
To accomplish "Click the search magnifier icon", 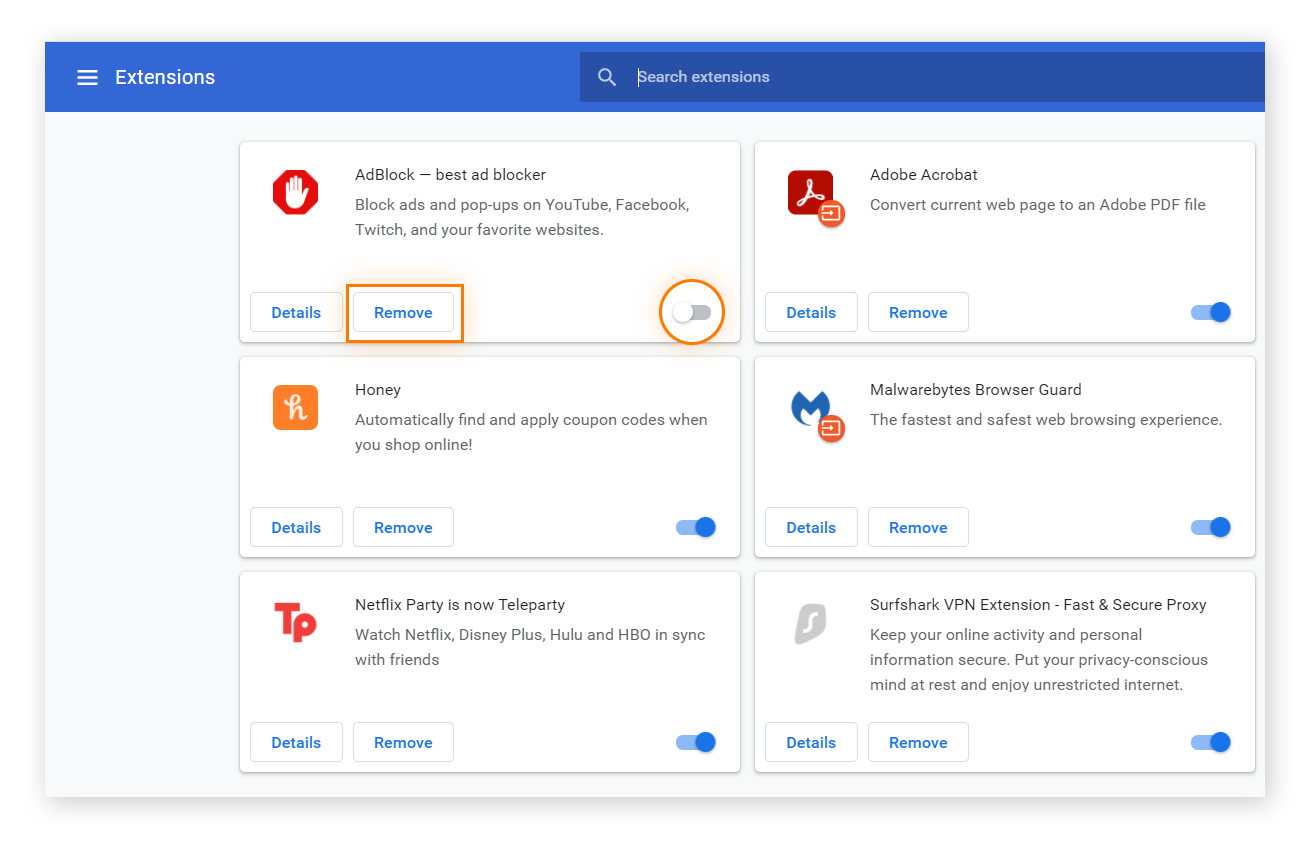I will pos(607,77).
